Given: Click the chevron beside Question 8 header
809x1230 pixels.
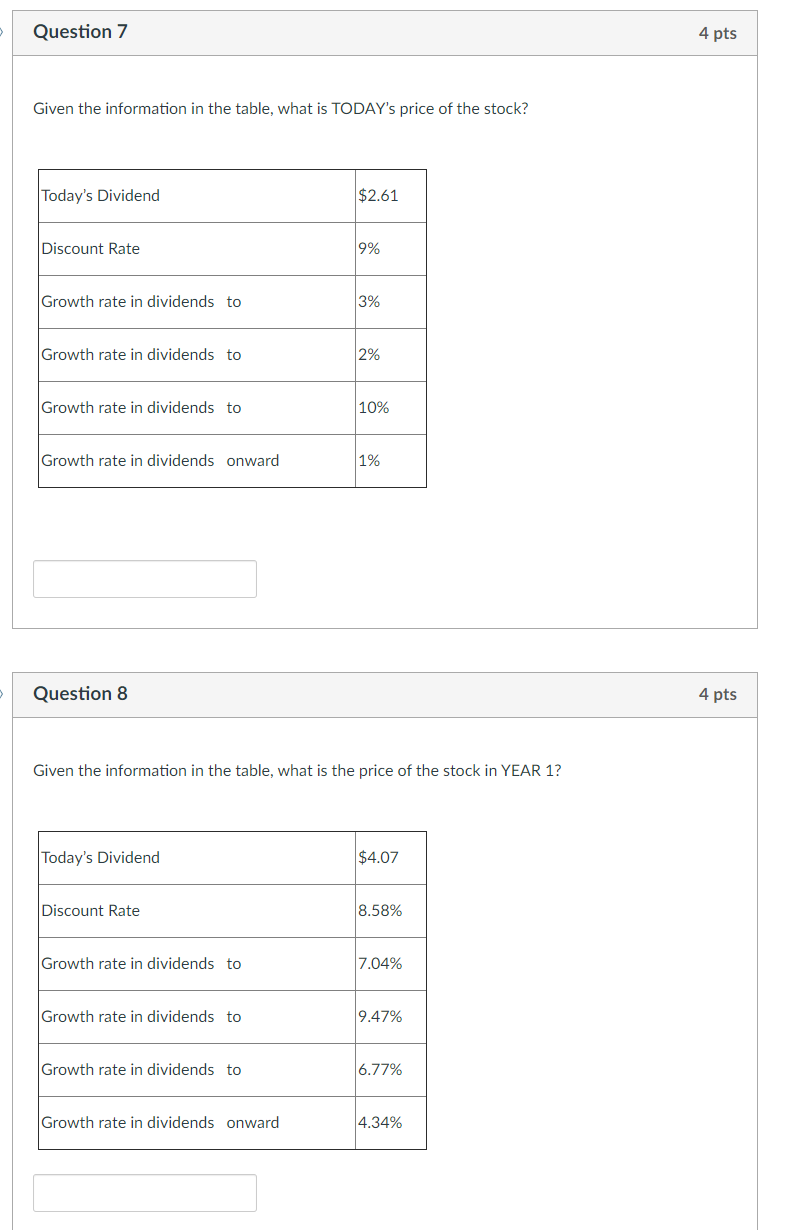Looking at the screenshot, I should 3,692.
